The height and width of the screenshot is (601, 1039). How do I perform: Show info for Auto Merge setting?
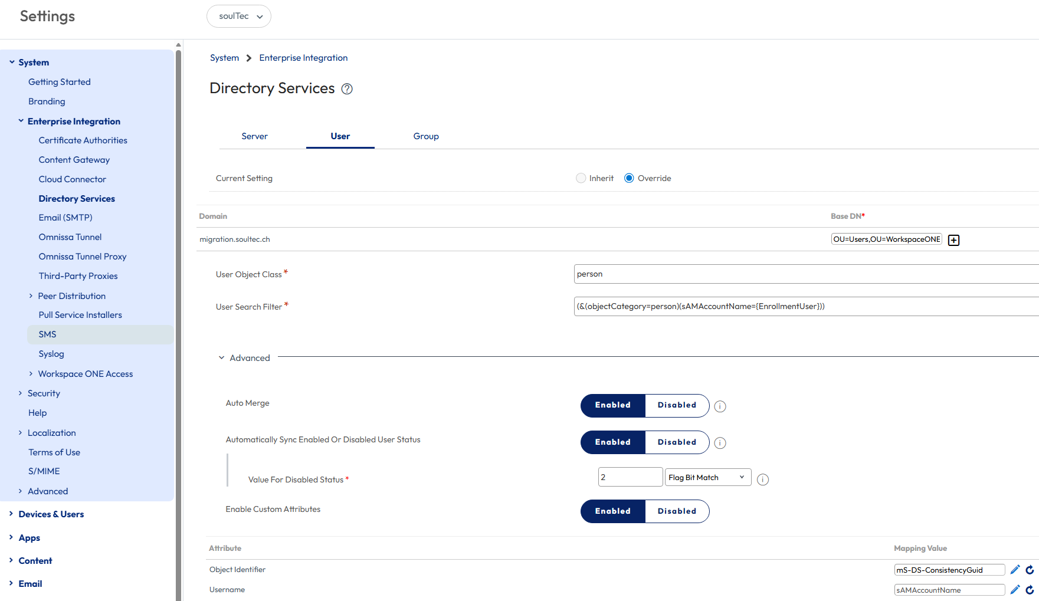(x=720, y=406)
